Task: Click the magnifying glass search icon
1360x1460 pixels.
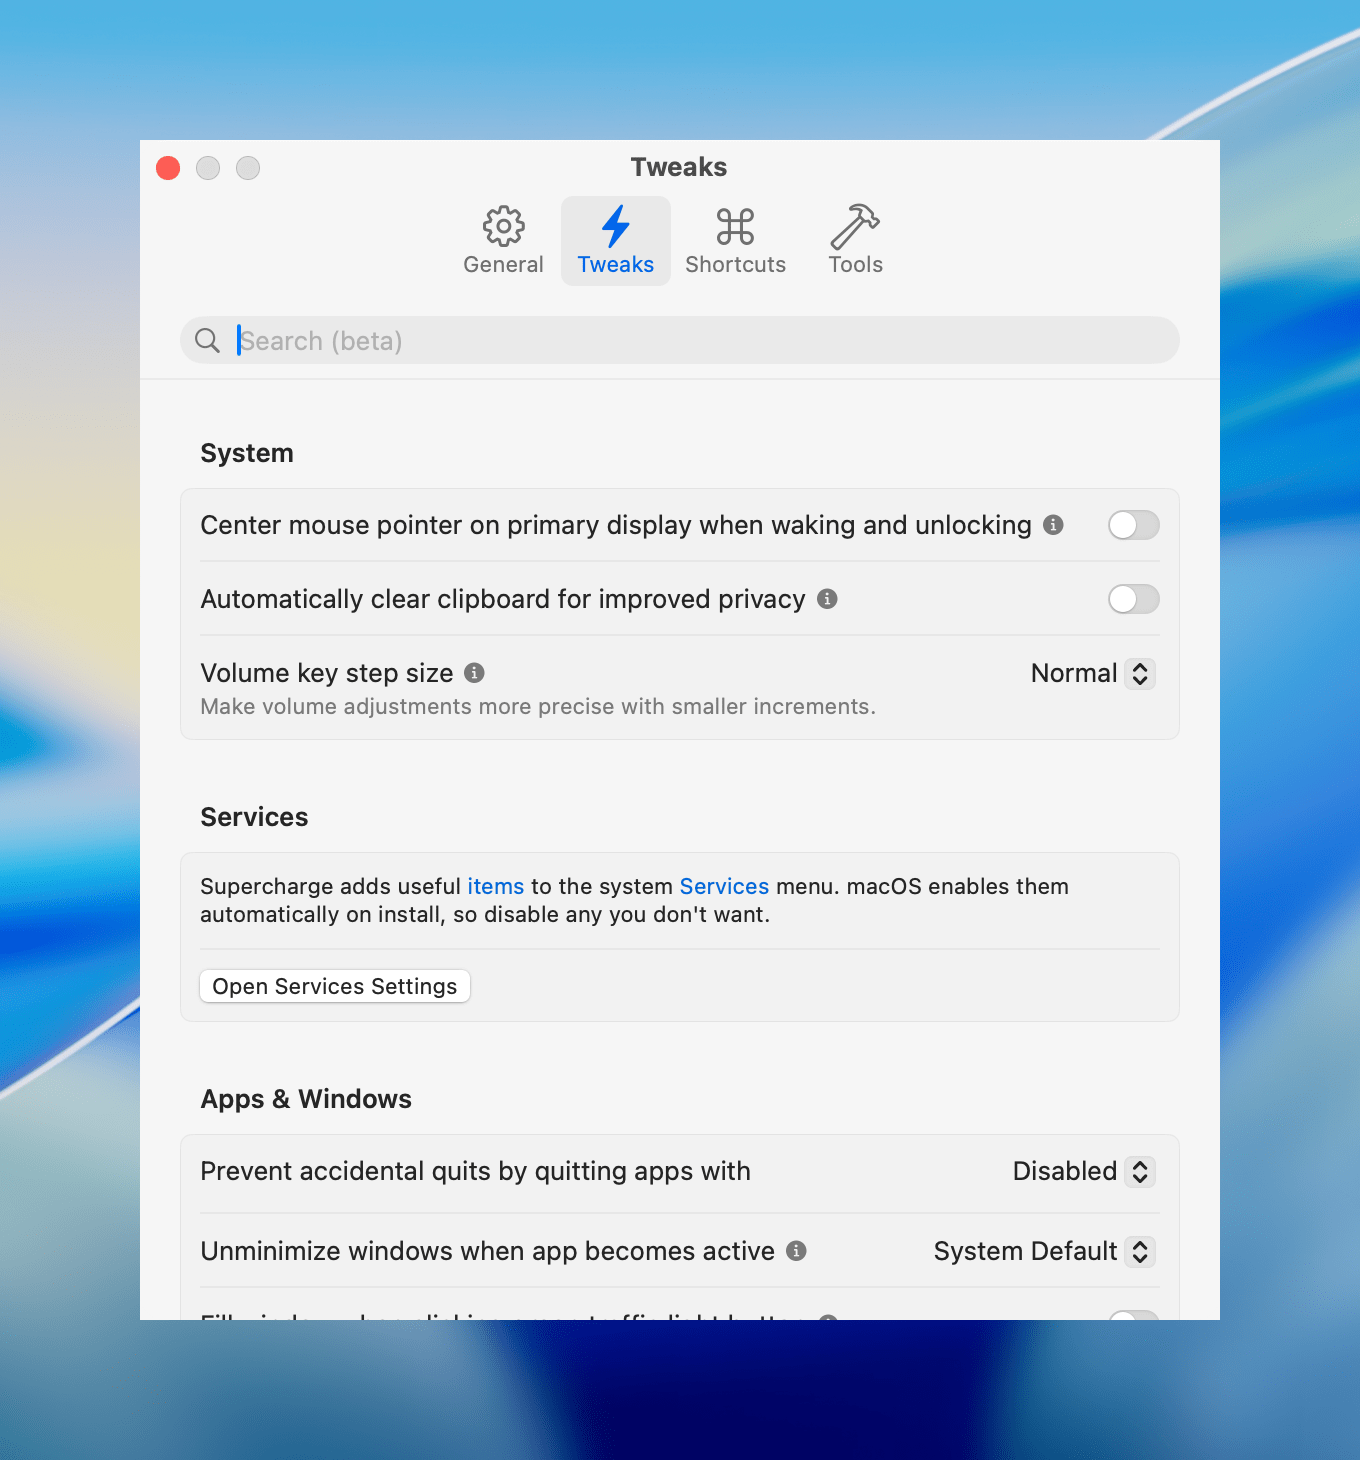Action: (207, 341)
